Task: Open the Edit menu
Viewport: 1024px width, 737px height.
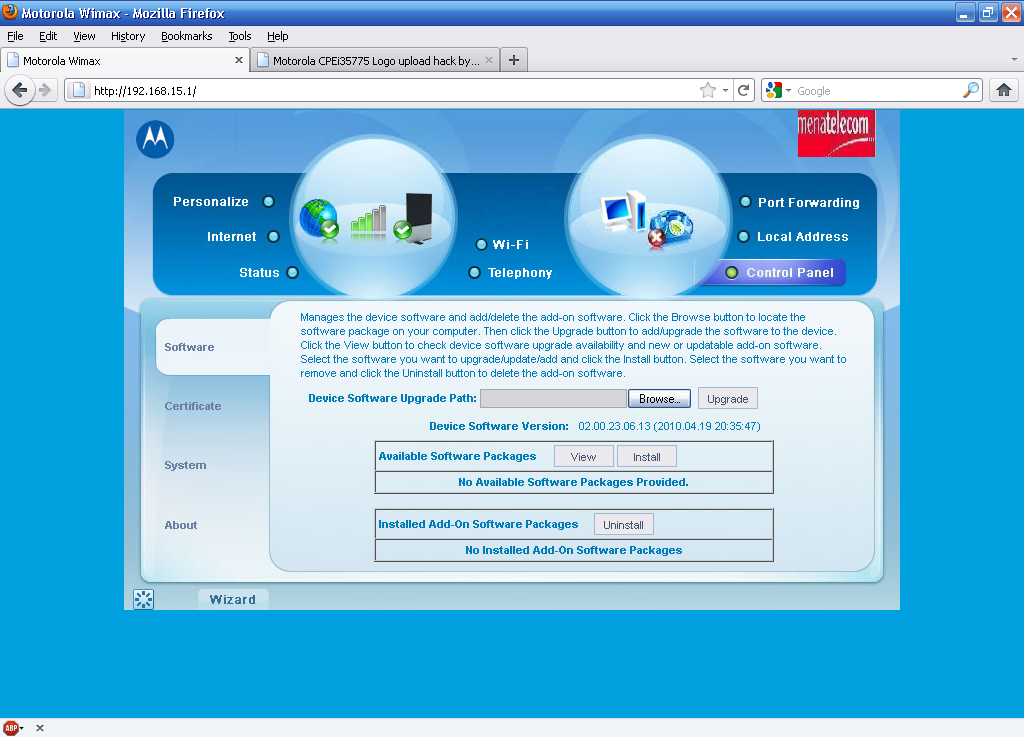Action: coord(48,36)
